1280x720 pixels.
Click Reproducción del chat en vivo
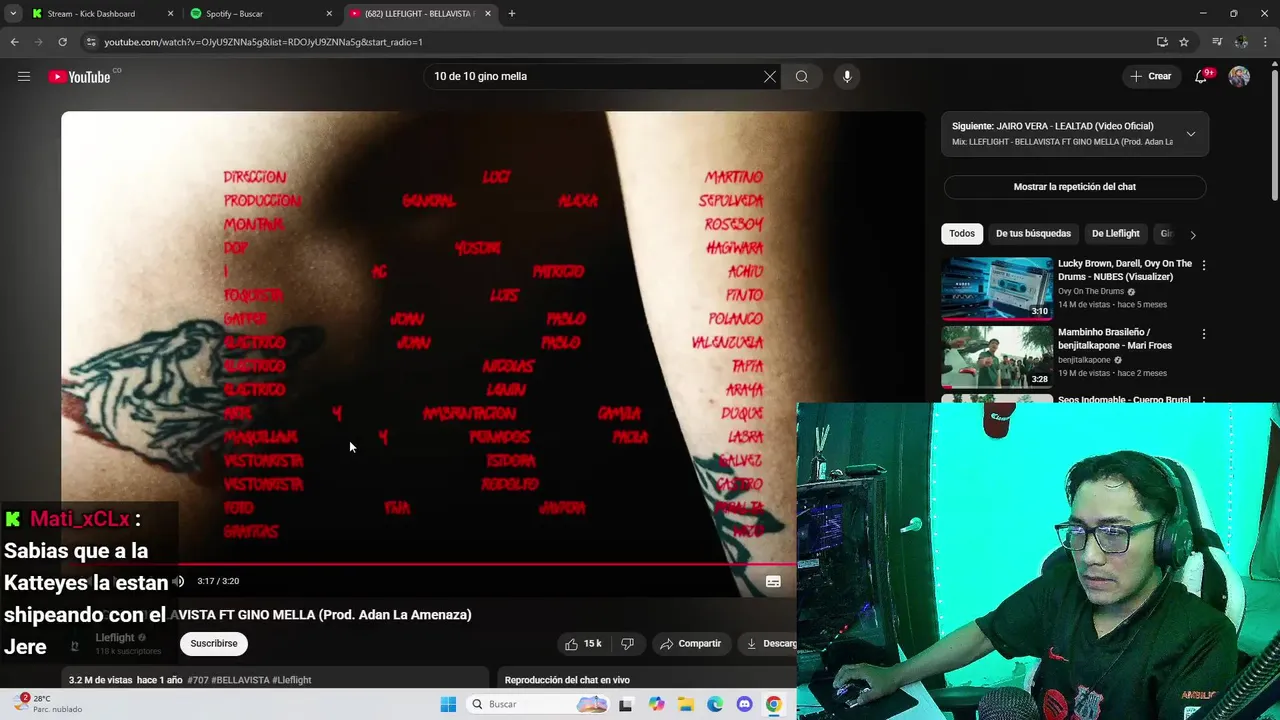coord(567,680)
